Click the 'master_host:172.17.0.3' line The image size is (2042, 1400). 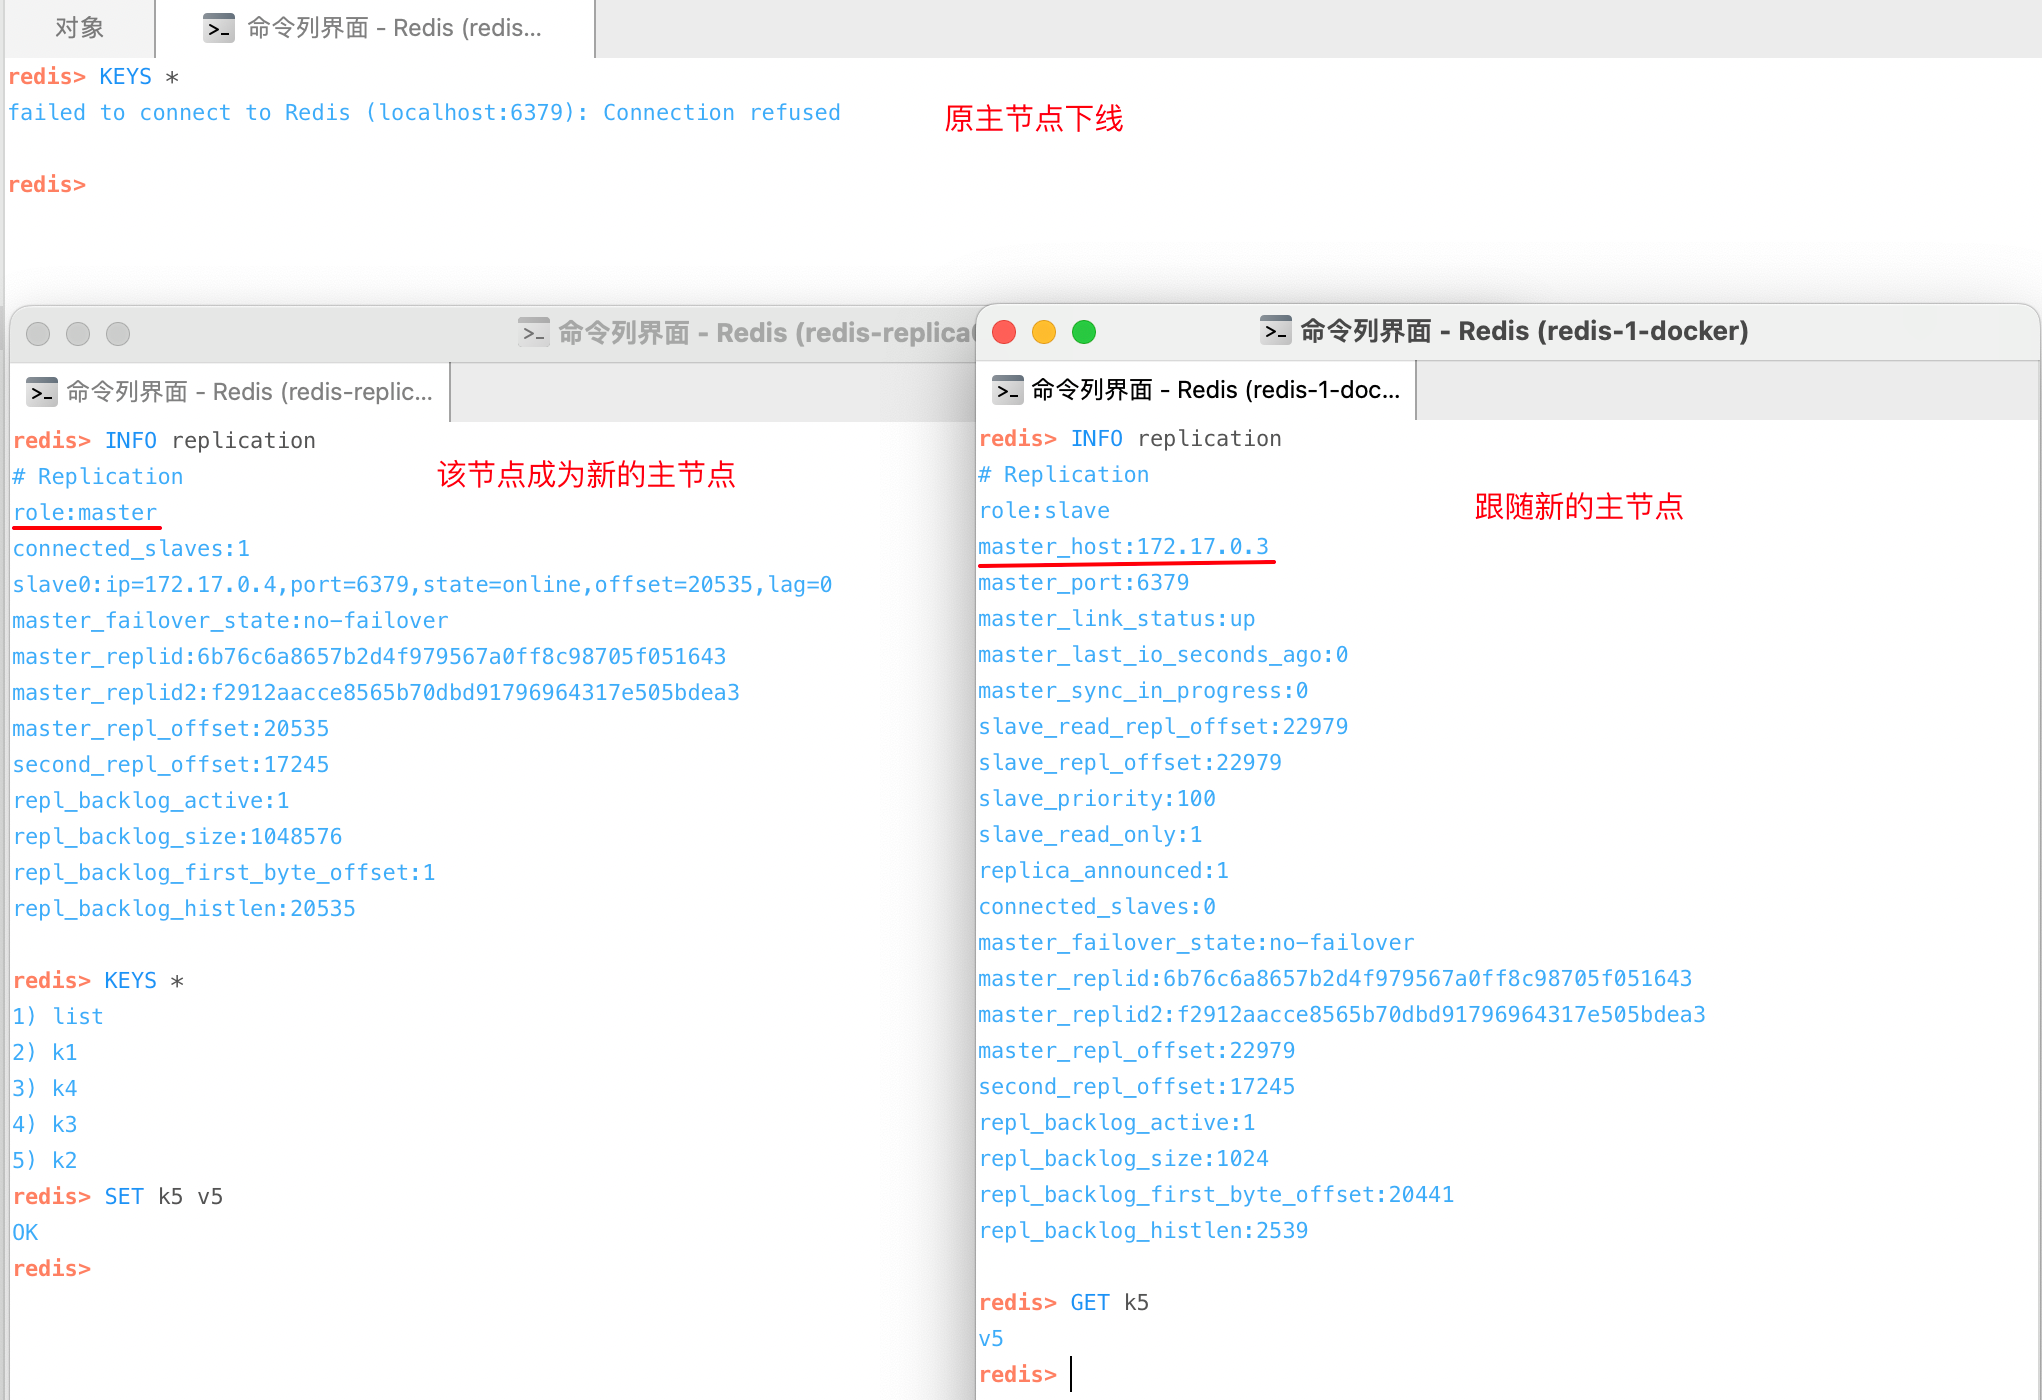coord(1123,547)
